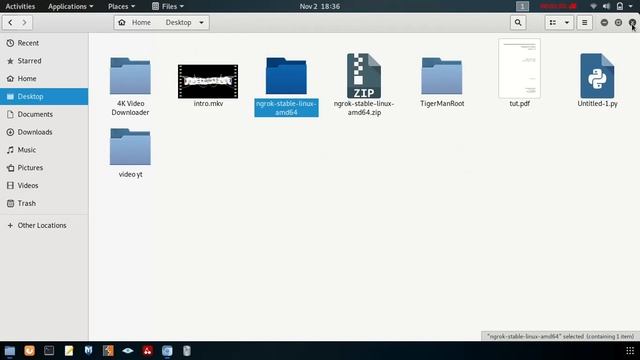Open Starred in the sidebar

[44, 61]
